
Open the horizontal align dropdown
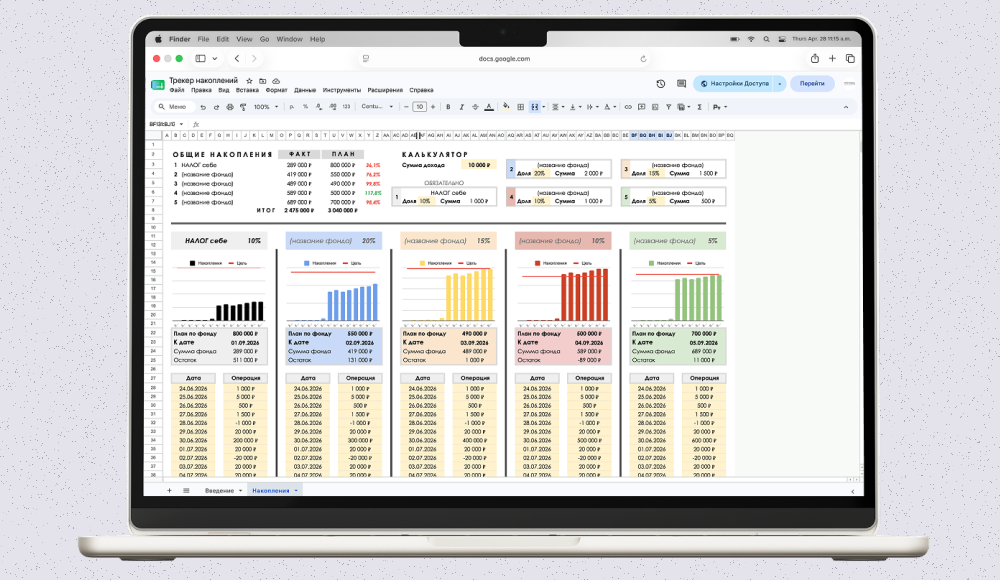(558, 107)
